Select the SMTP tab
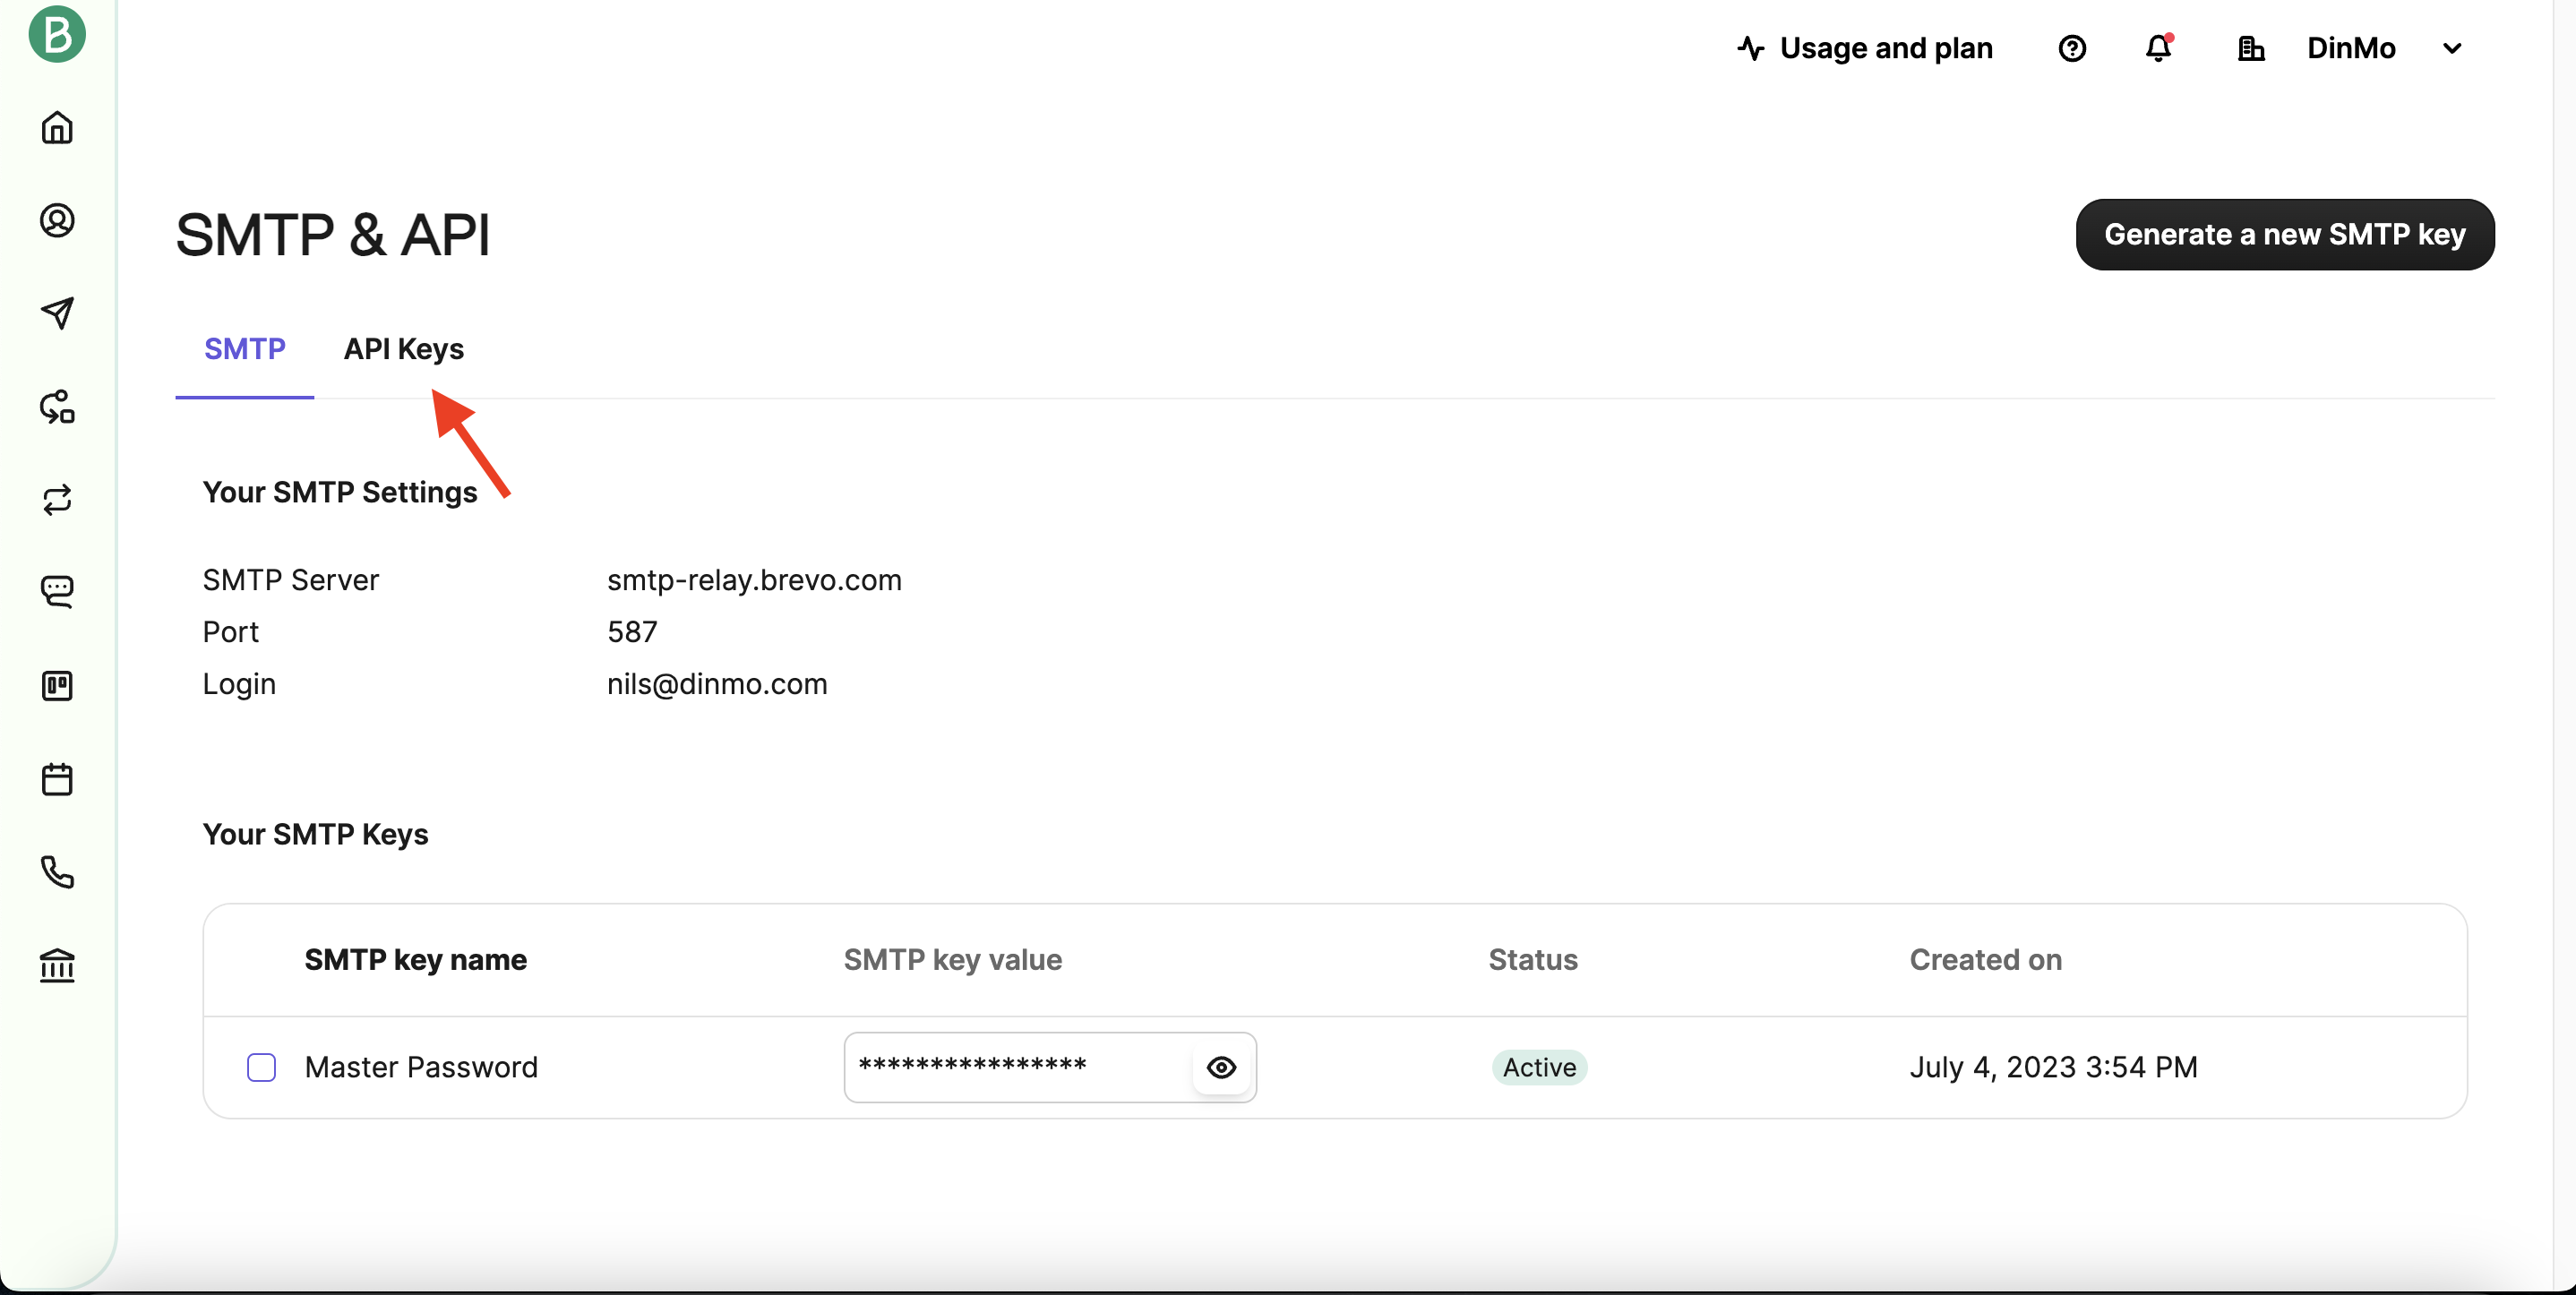 point(245,349)
